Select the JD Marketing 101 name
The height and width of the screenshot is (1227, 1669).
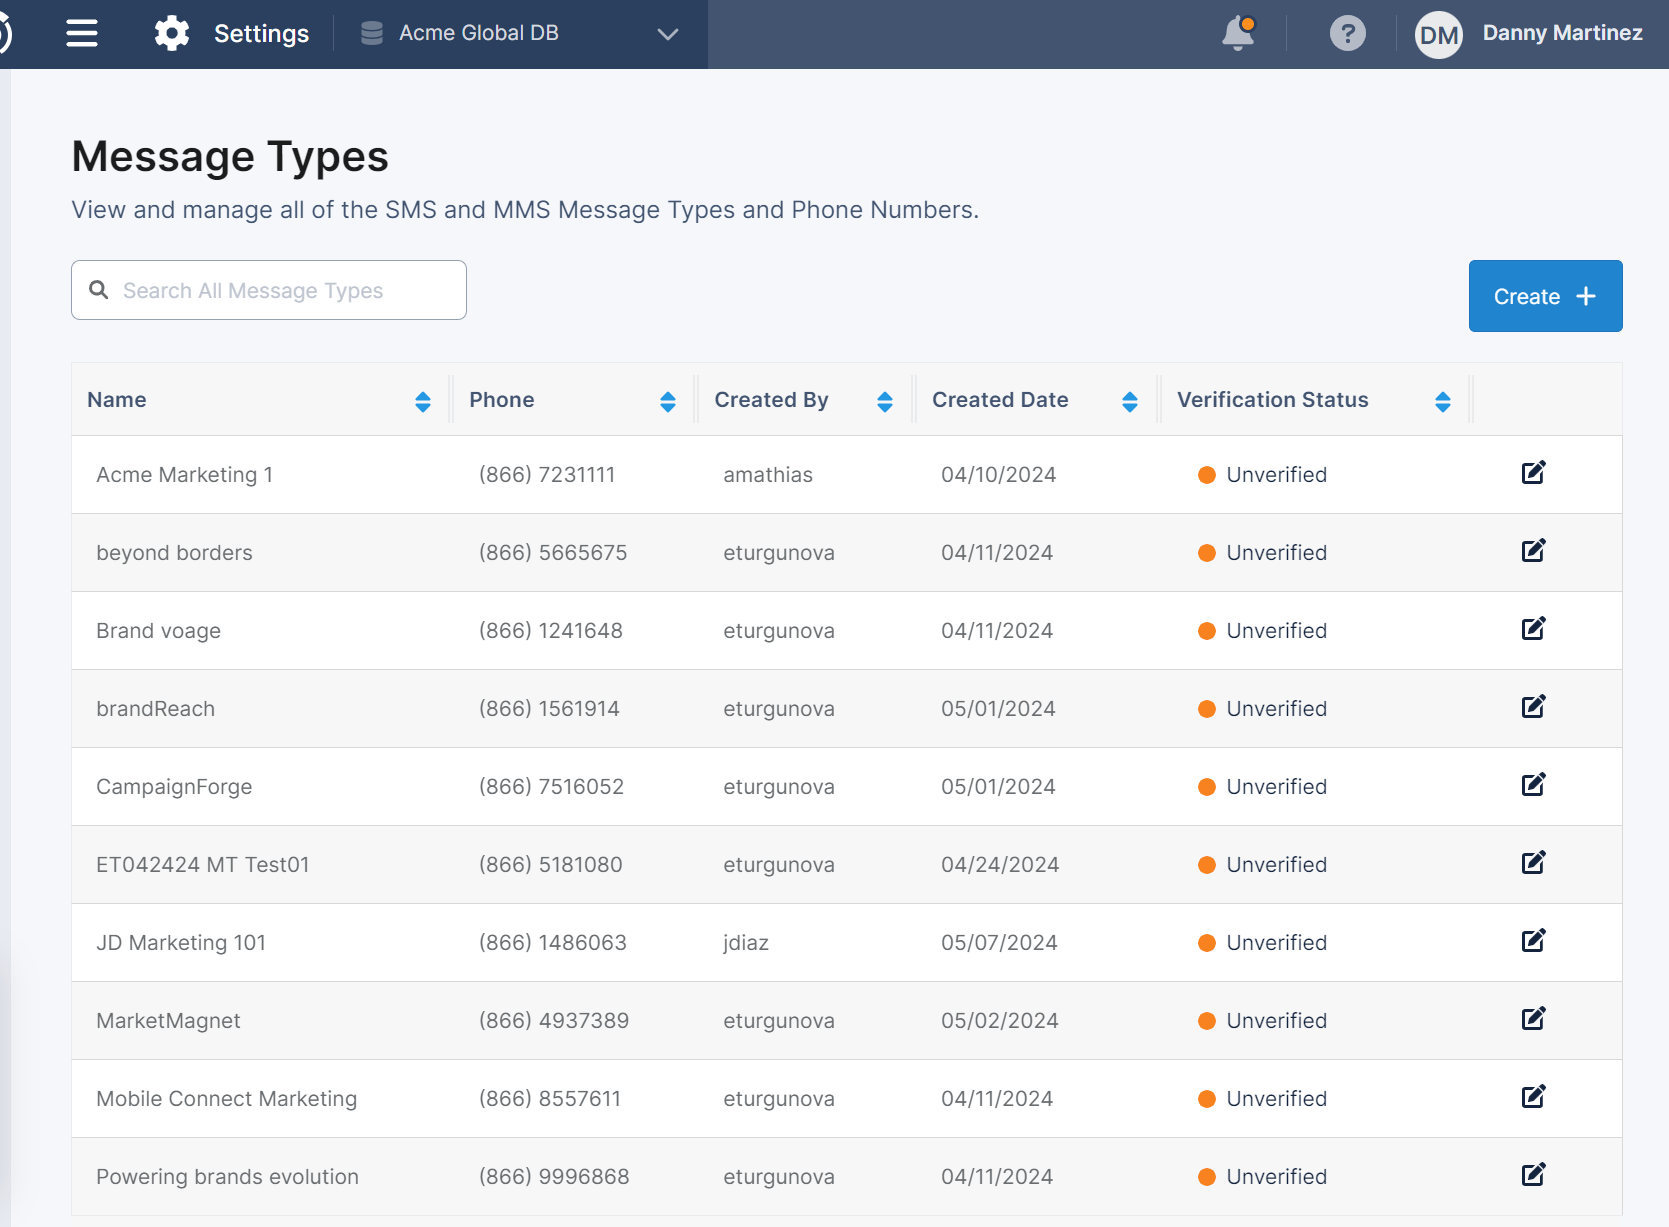coord(181,943)
